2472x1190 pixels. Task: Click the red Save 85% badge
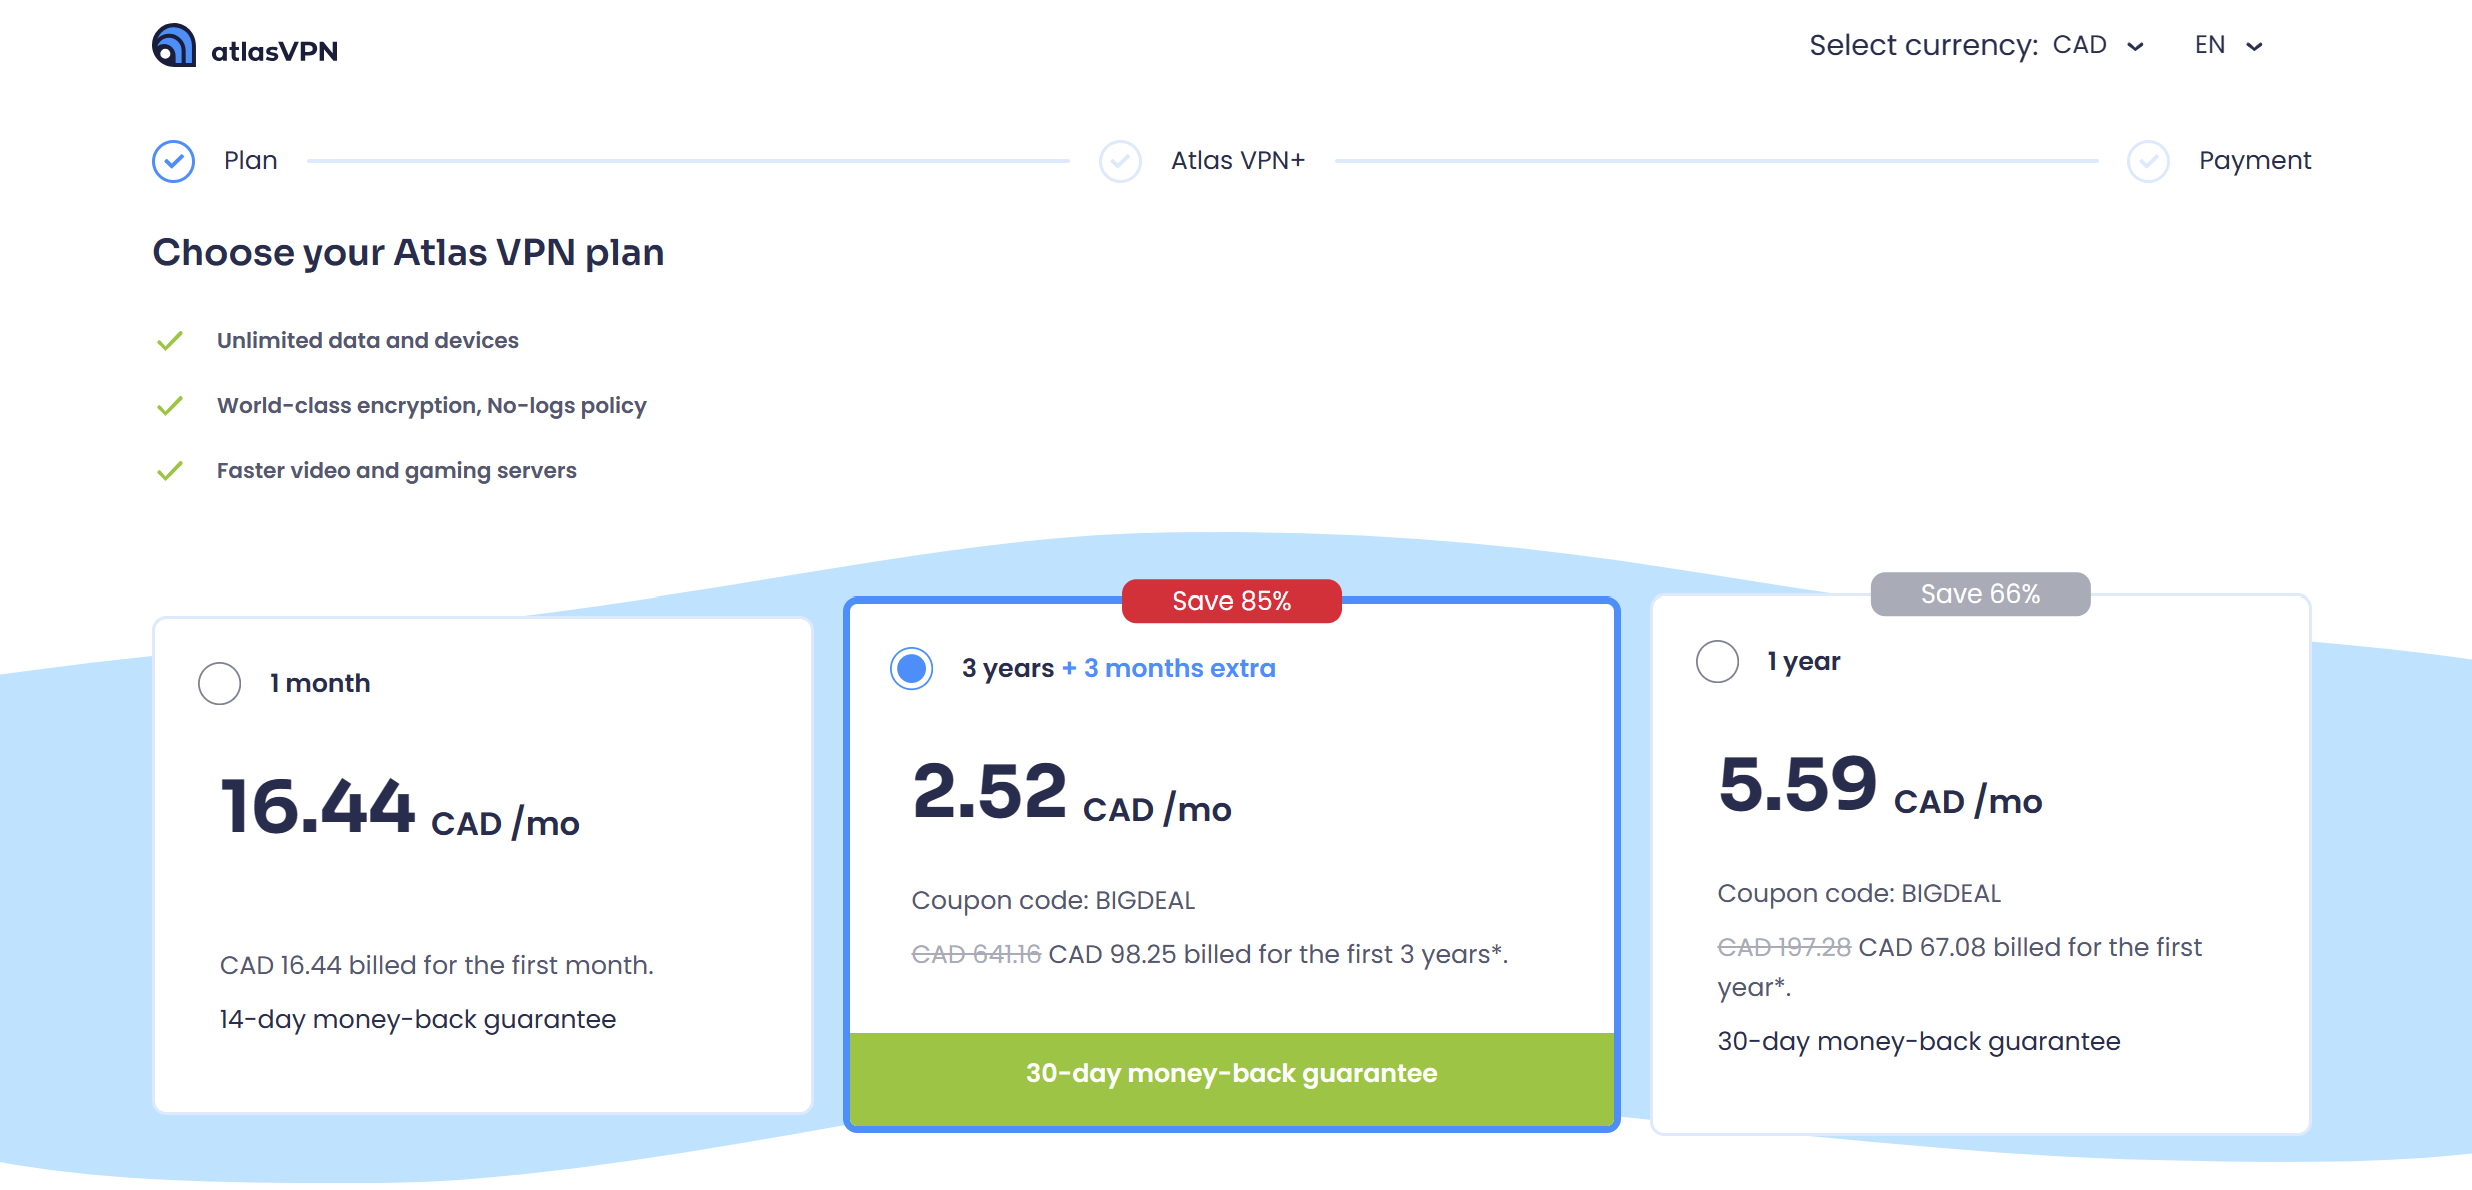1231,601
